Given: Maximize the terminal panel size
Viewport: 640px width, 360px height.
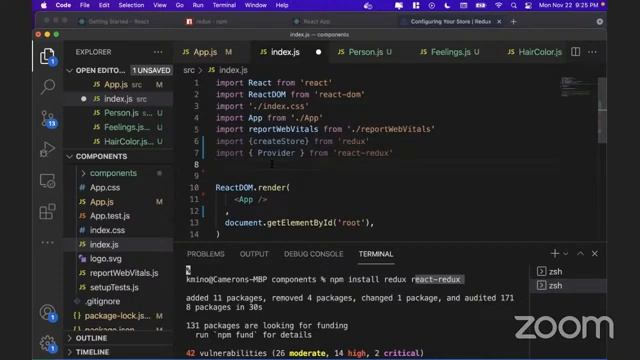Looking at the screenshot, I should [x=580, y=253].
